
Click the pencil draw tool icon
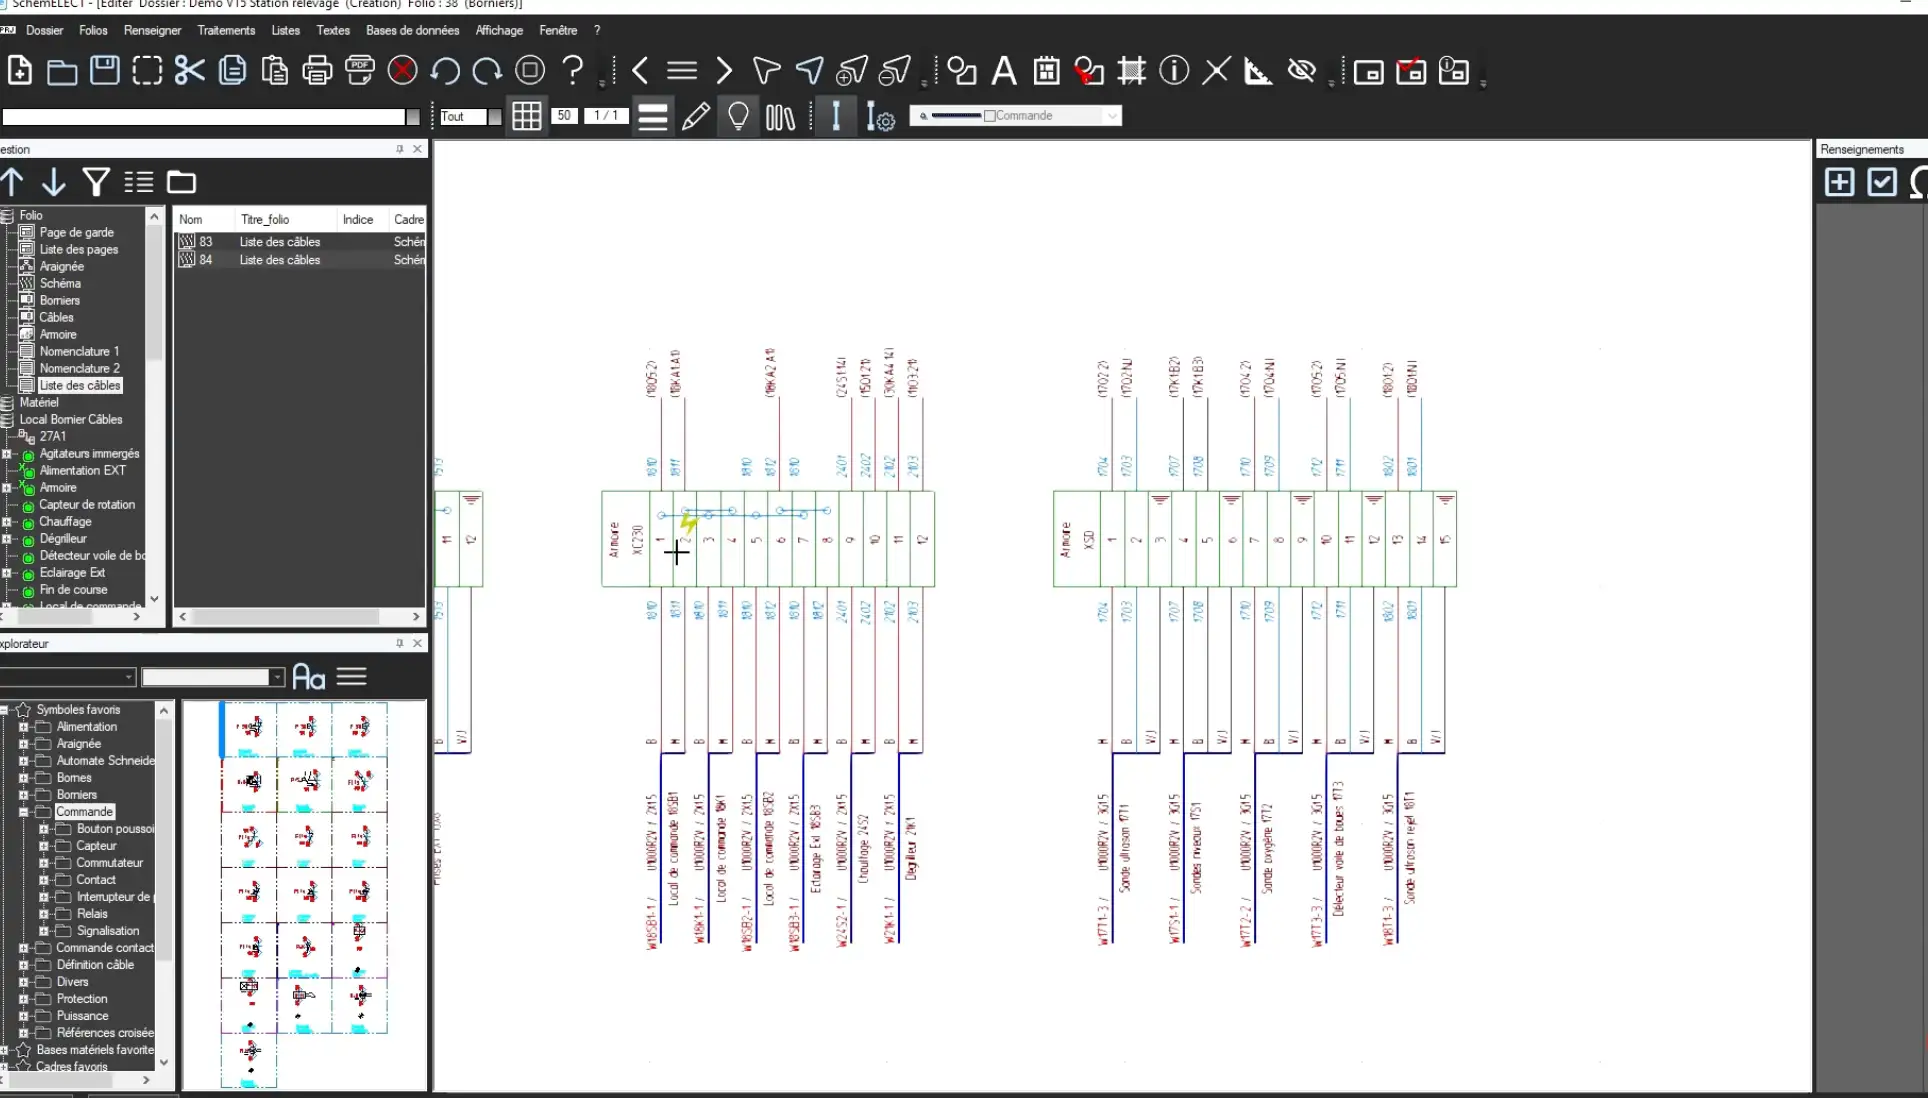pos(696,117)
